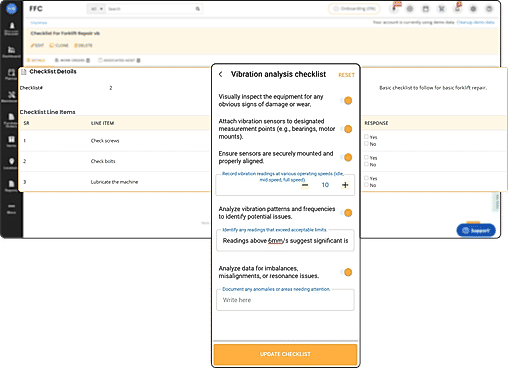Check Yes for Lubricate the machine row
508x368 pixels.
[366, 178]
